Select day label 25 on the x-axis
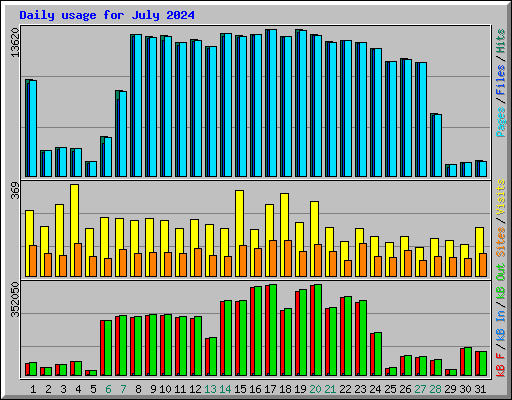 pyautogui.click(x=390, y=389)
